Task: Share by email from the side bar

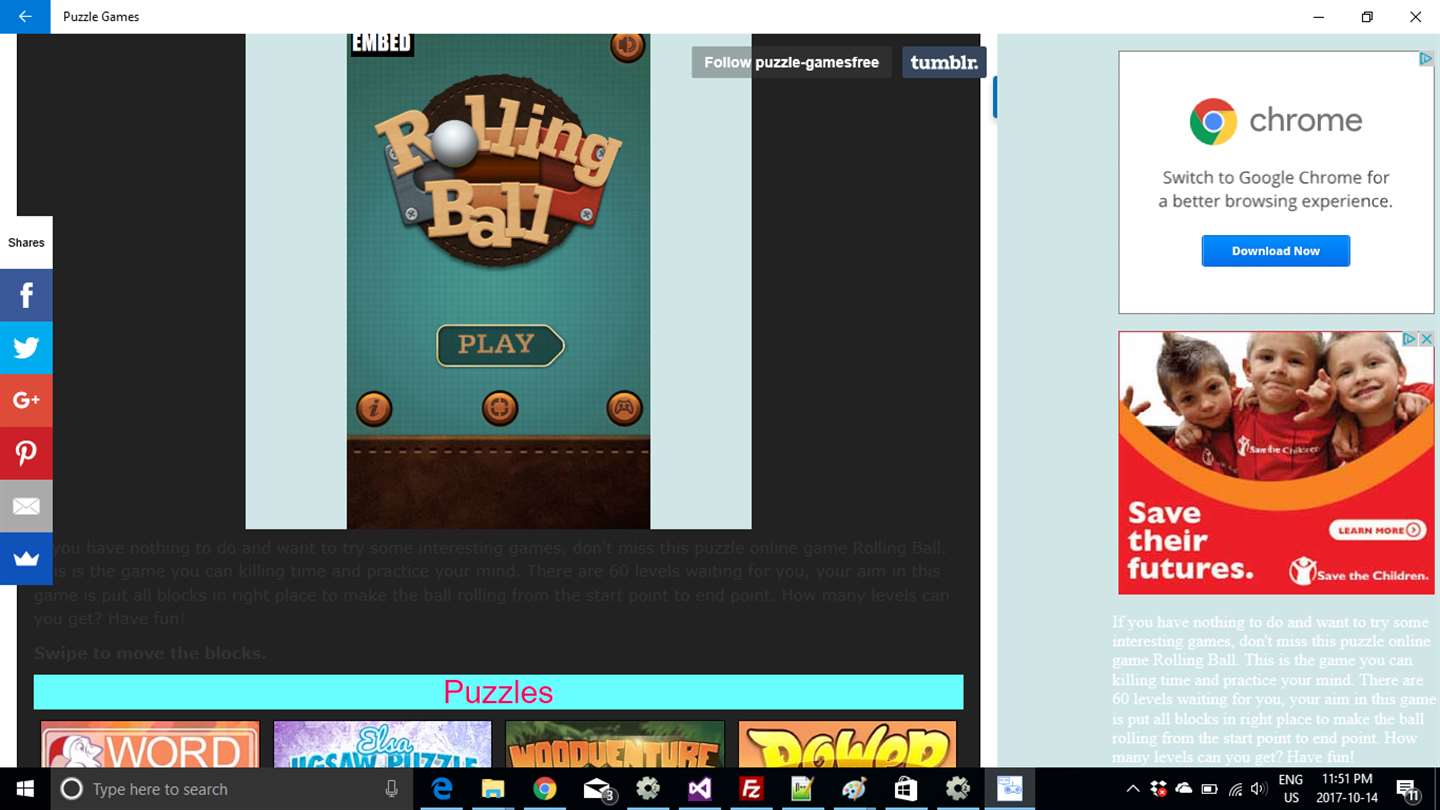Action: coord(26,507)
